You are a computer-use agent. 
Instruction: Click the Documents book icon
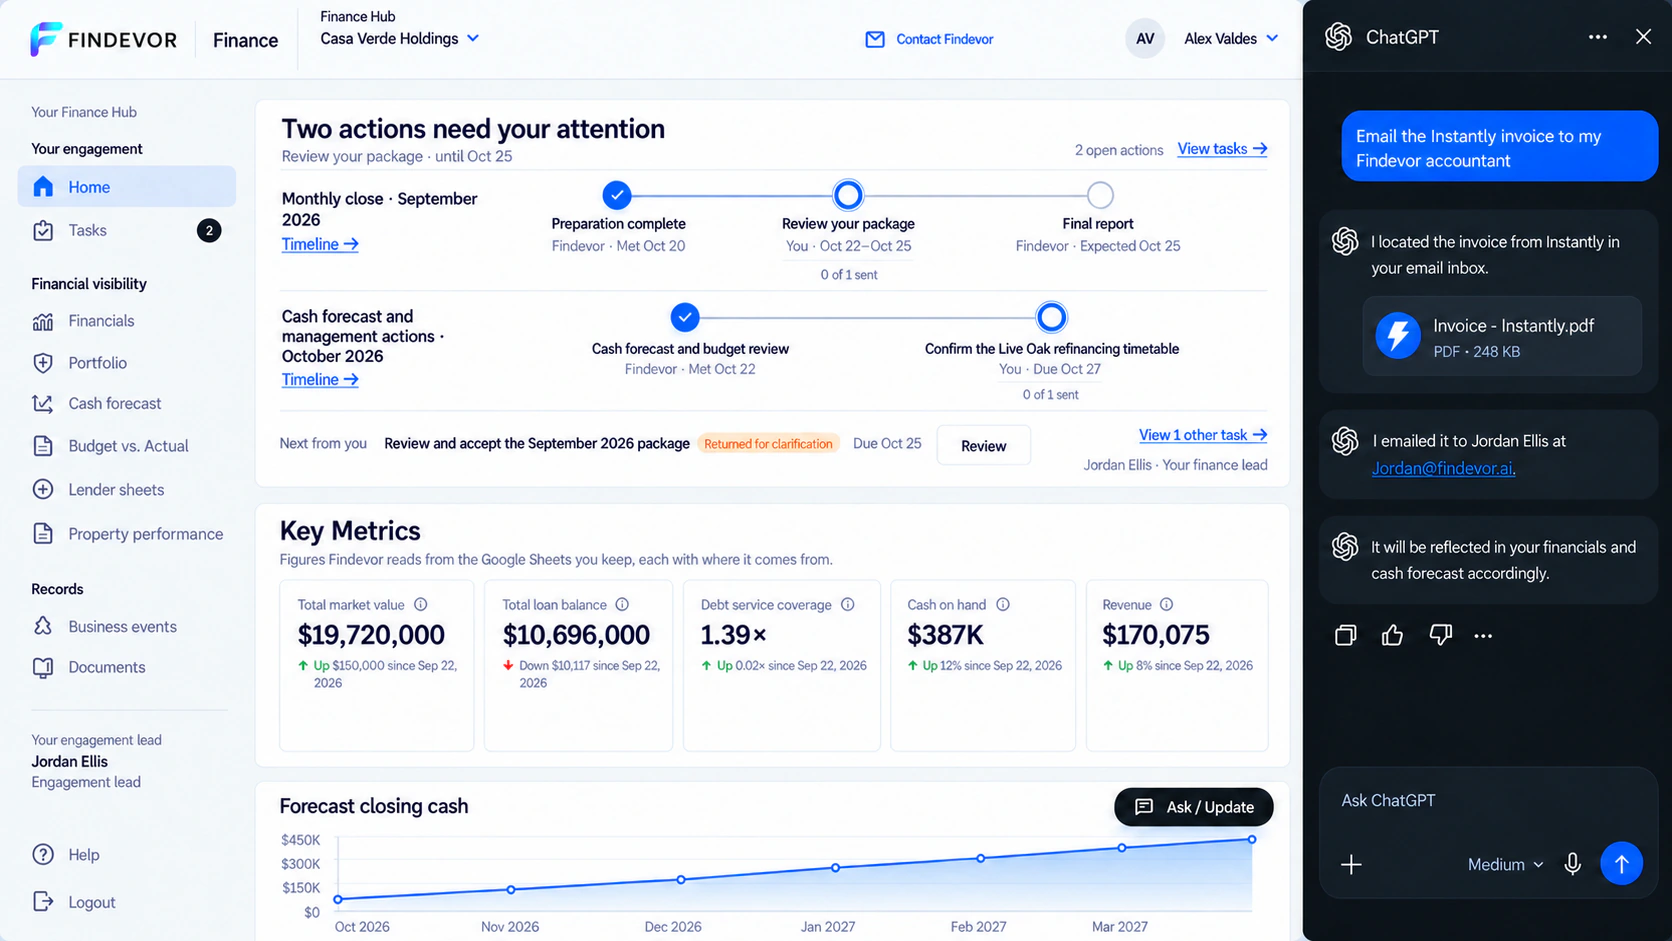click(43, 667)
